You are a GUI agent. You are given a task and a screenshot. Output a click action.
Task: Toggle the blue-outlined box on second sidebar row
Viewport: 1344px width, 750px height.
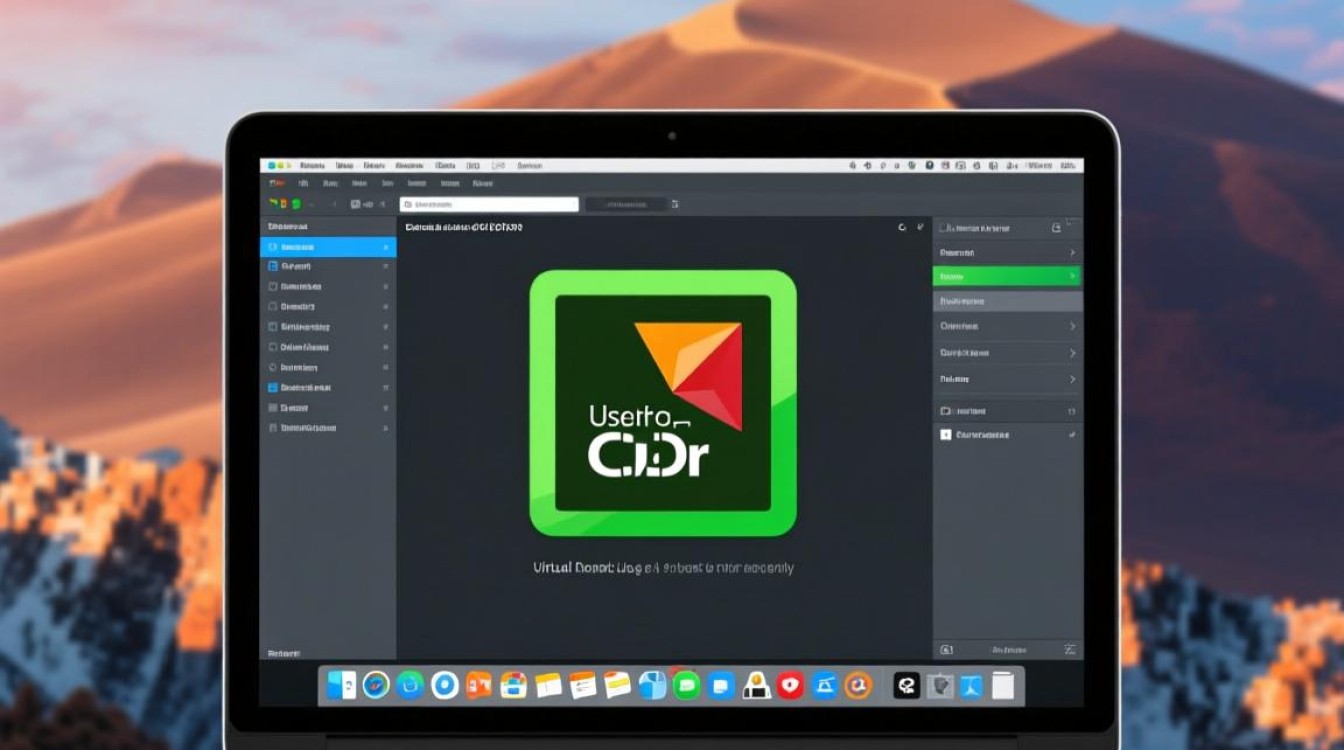[x=272, y=267]
